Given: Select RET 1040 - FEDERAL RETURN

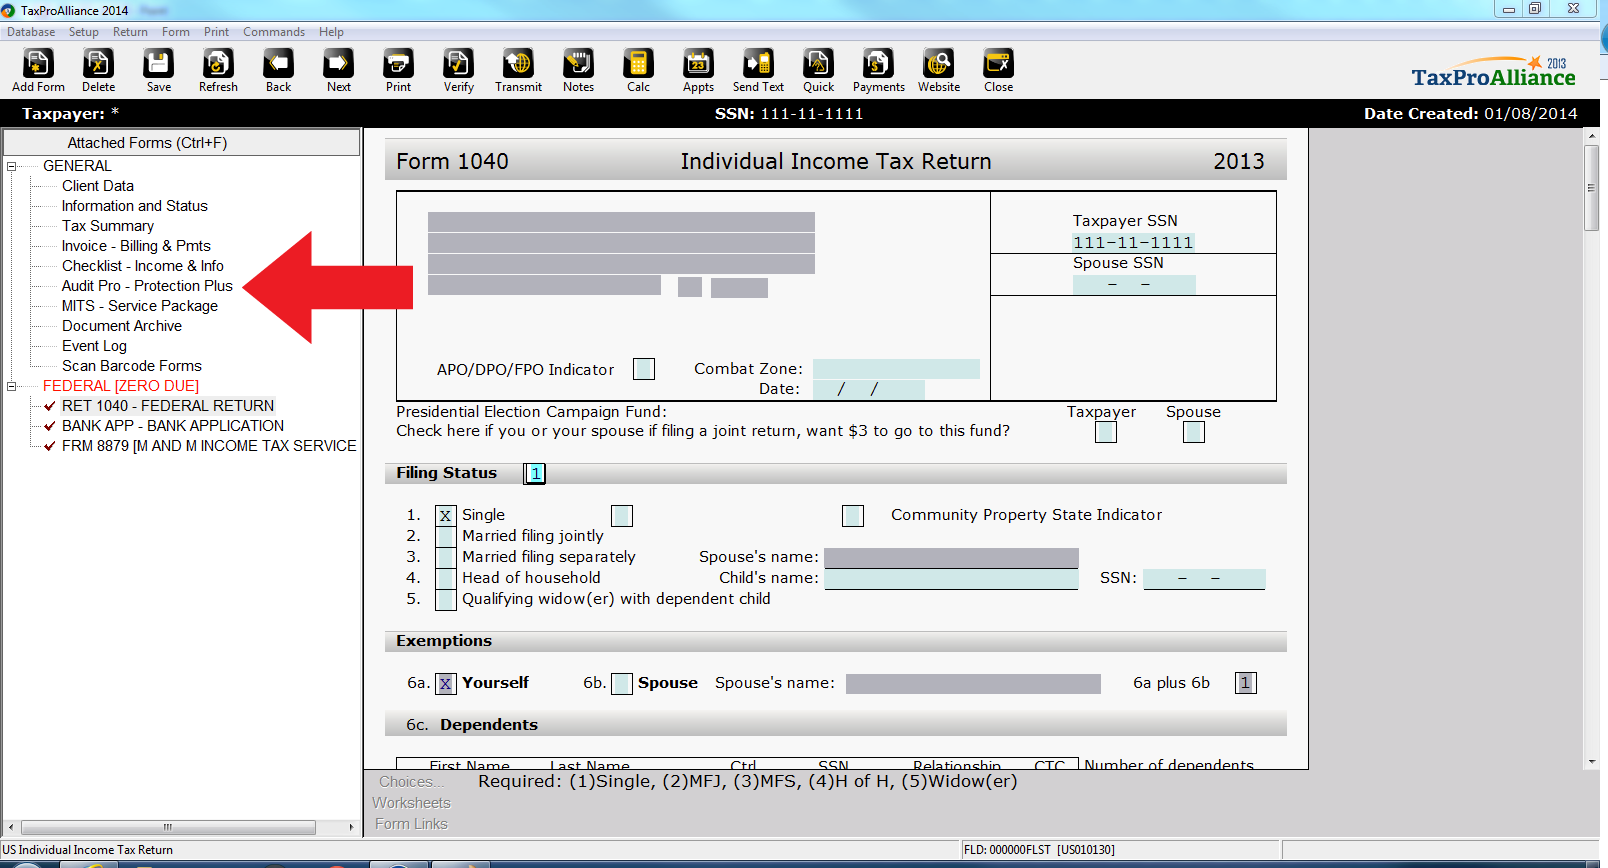Looking at the screenshot, I should (168, 406).
